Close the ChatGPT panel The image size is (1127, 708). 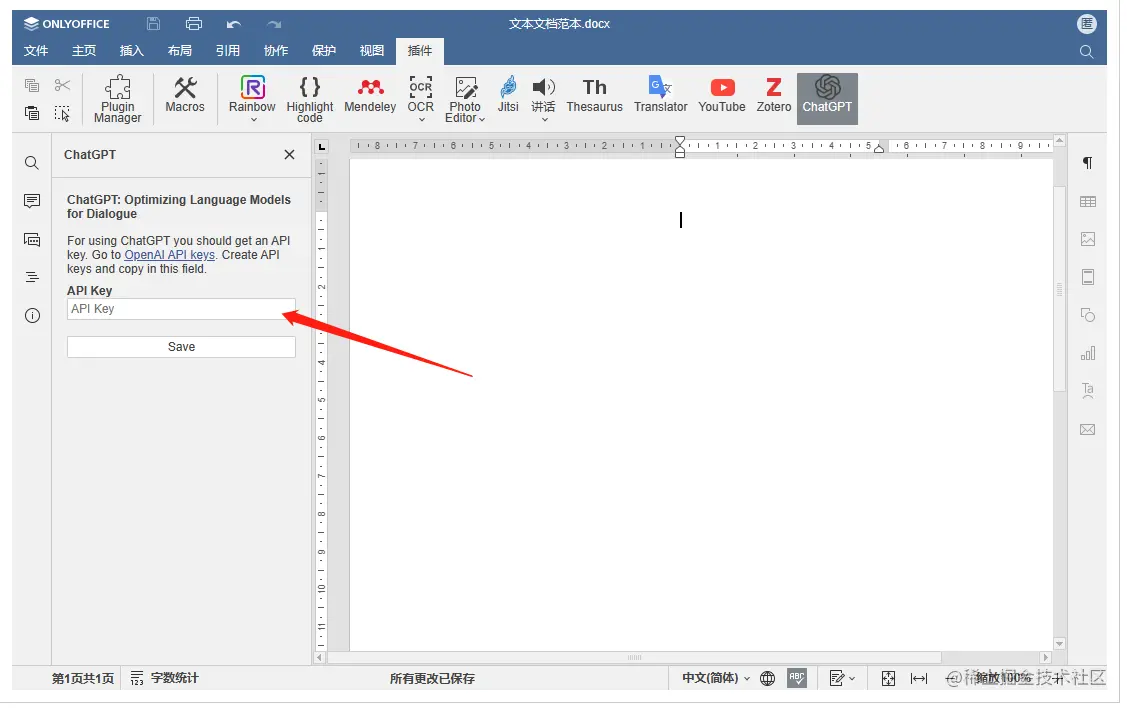coord(289,155)
